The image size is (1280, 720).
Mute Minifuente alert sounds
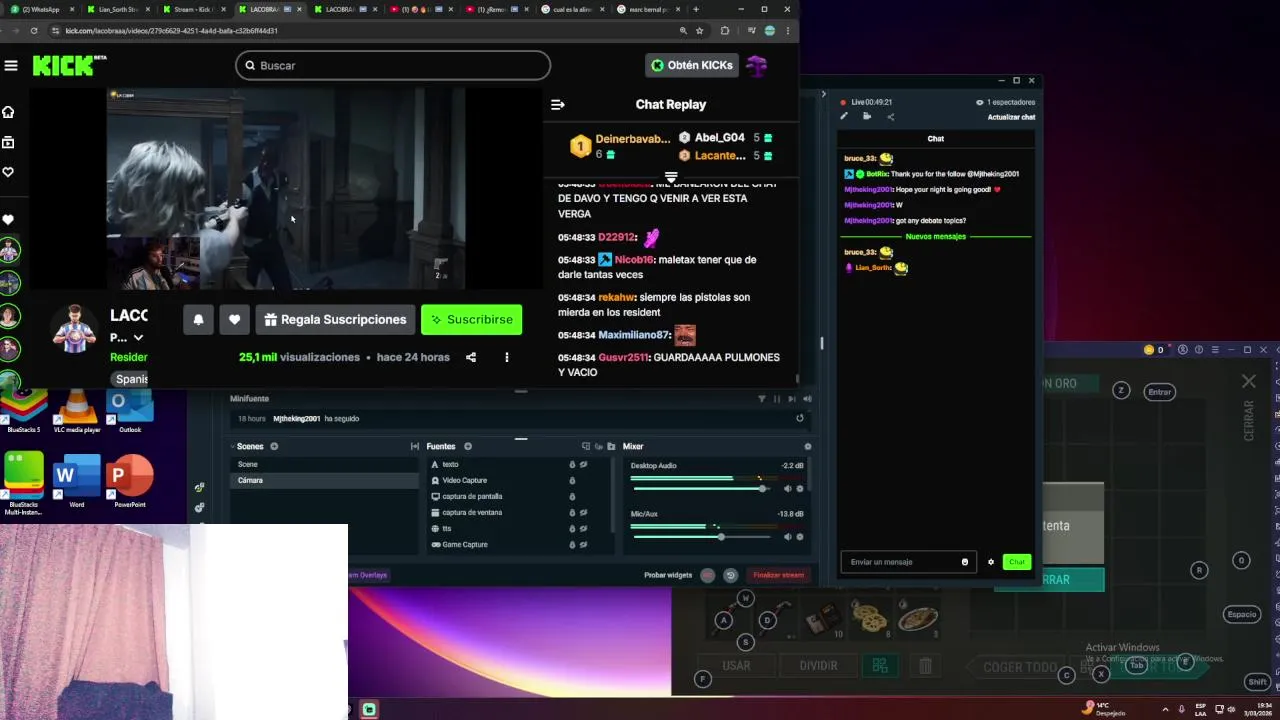click(x=807, y=399)
